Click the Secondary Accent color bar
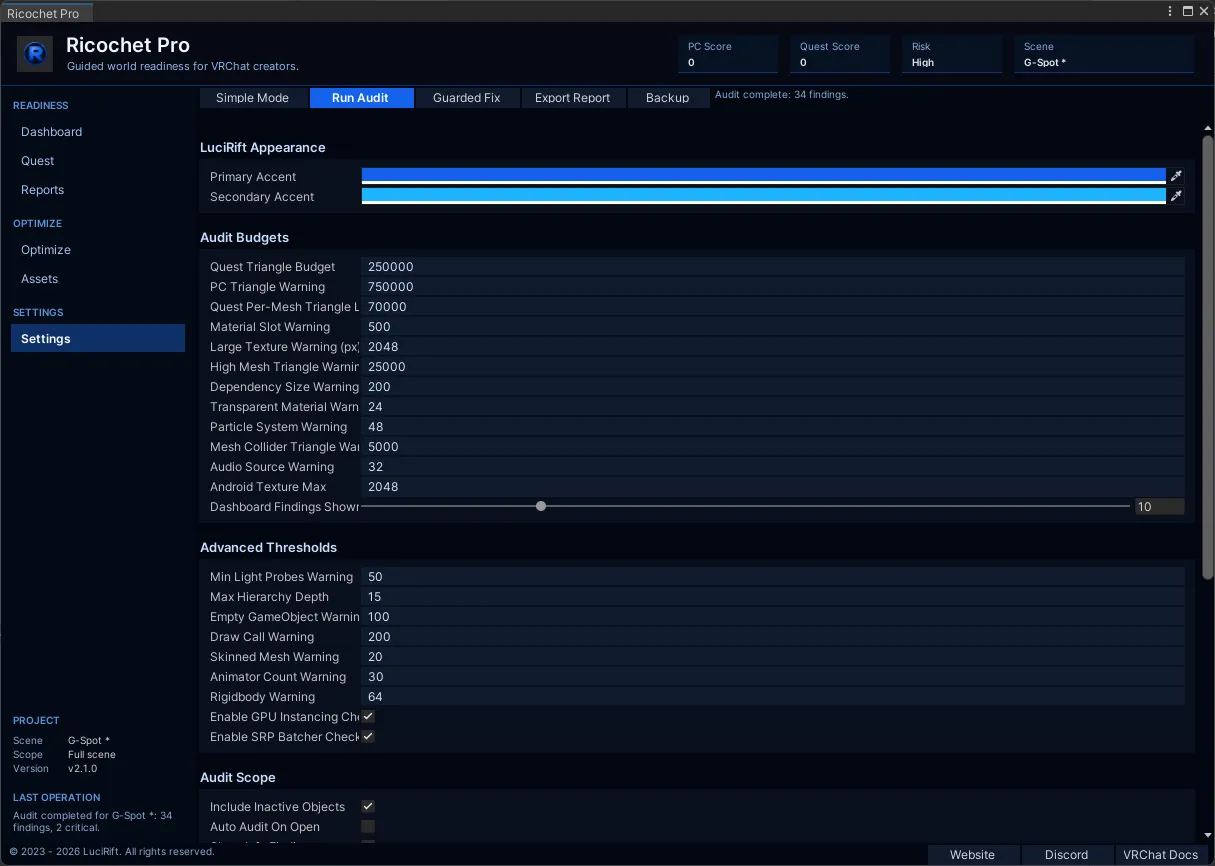This screenshot has width=1215, height=866. tap(763, 196)
